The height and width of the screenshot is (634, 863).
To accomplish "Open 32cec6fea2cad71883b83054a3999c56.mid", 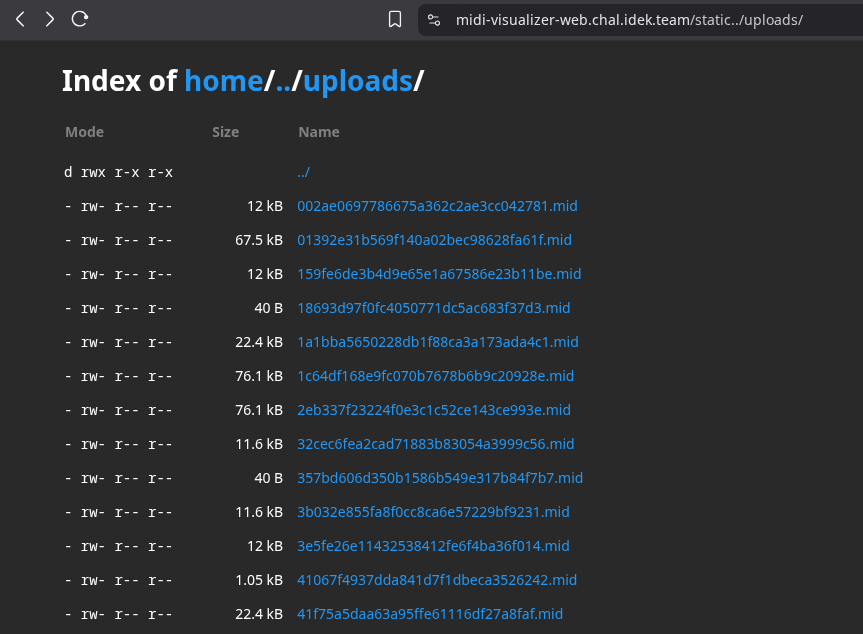I will tap(435, 444).
